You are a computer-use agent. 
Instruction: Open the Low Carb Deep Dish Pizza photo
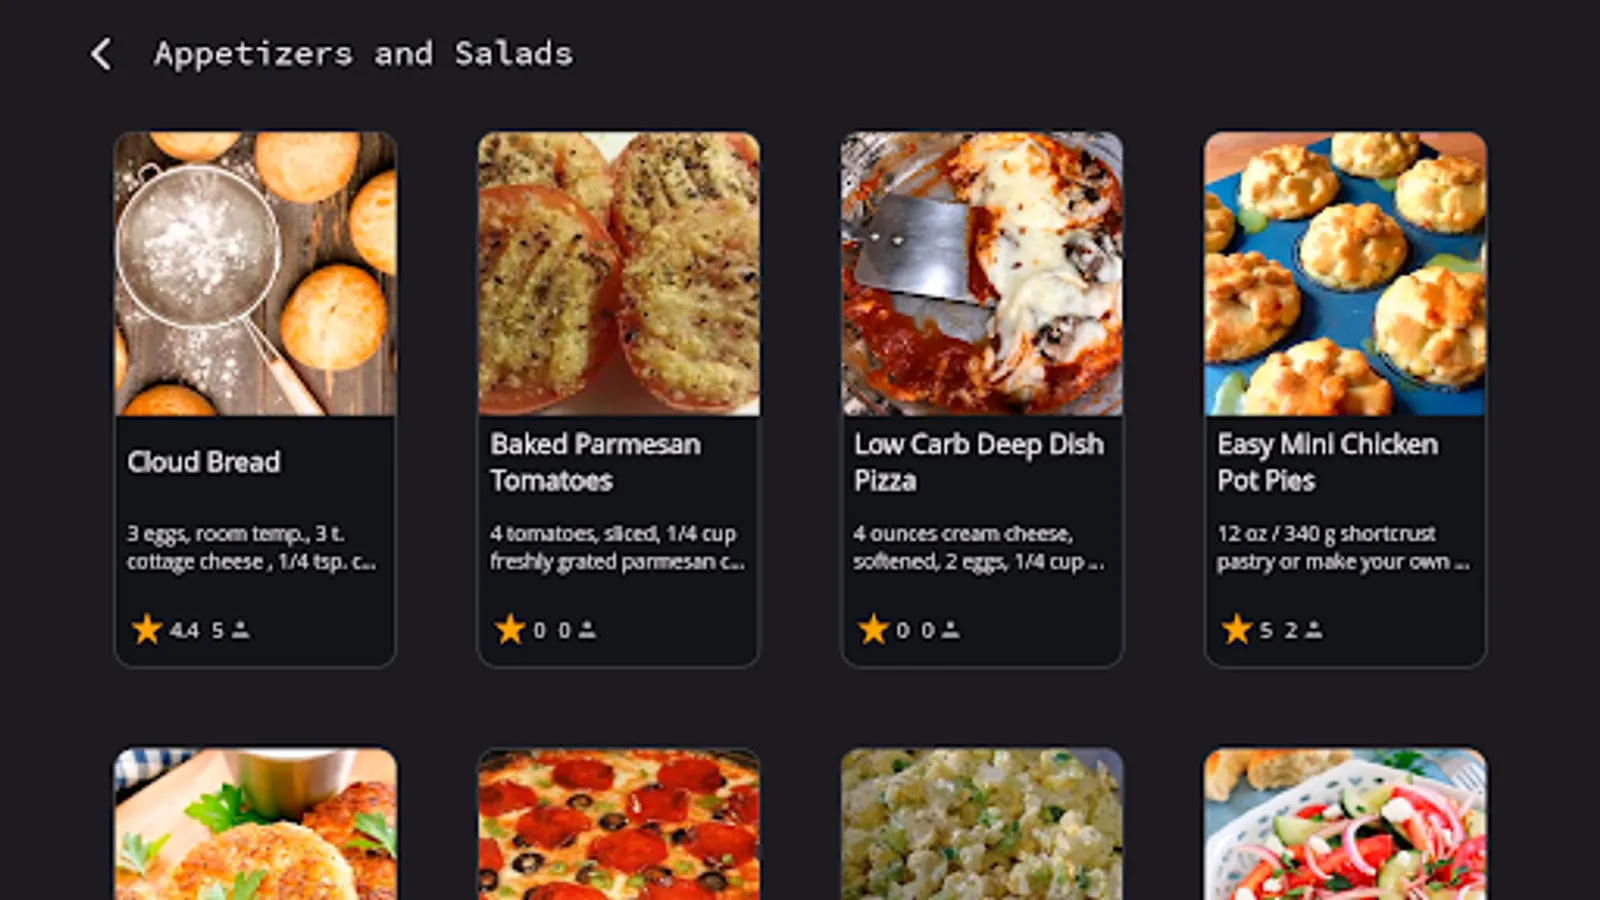(x=982, y=274)
